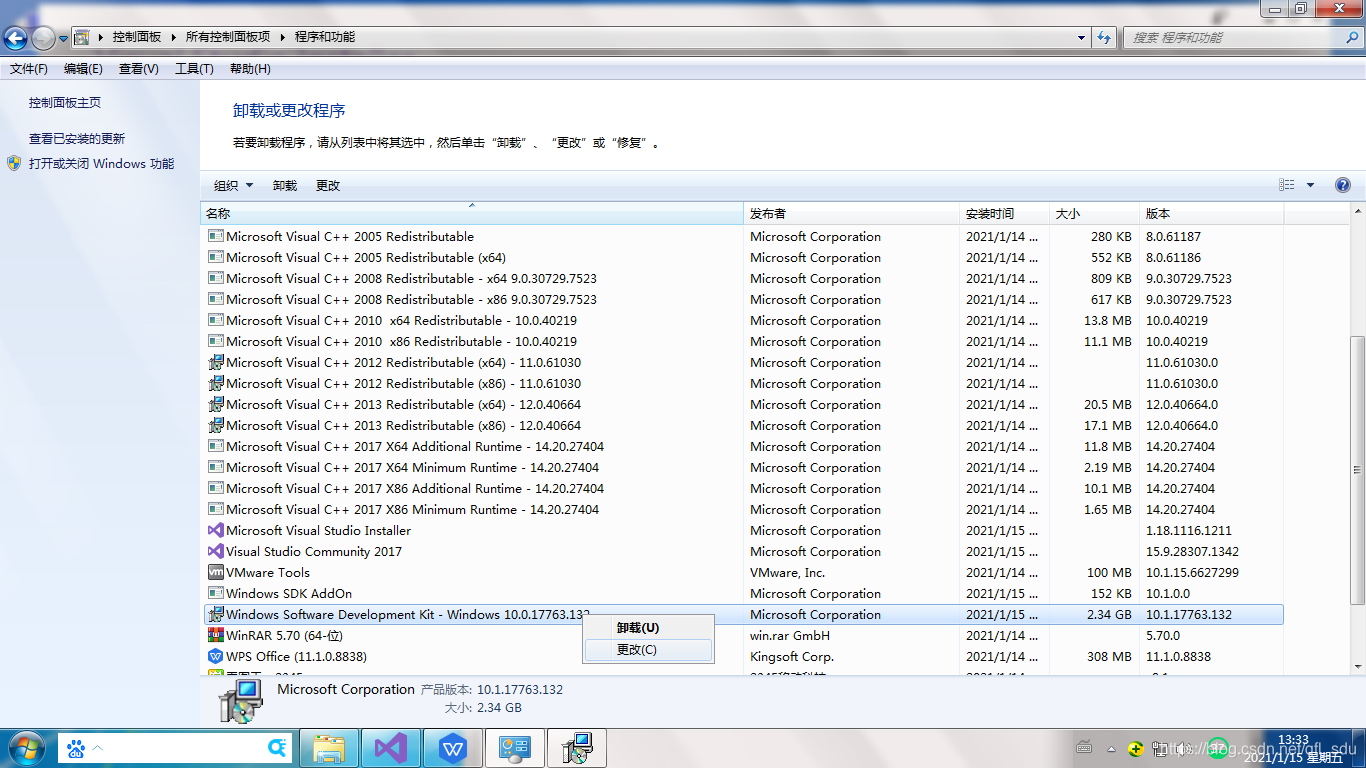Click the Kingsoft Corp. publisher cell
The width and height of the screenshot is (1366, 768).
point(792,656)
